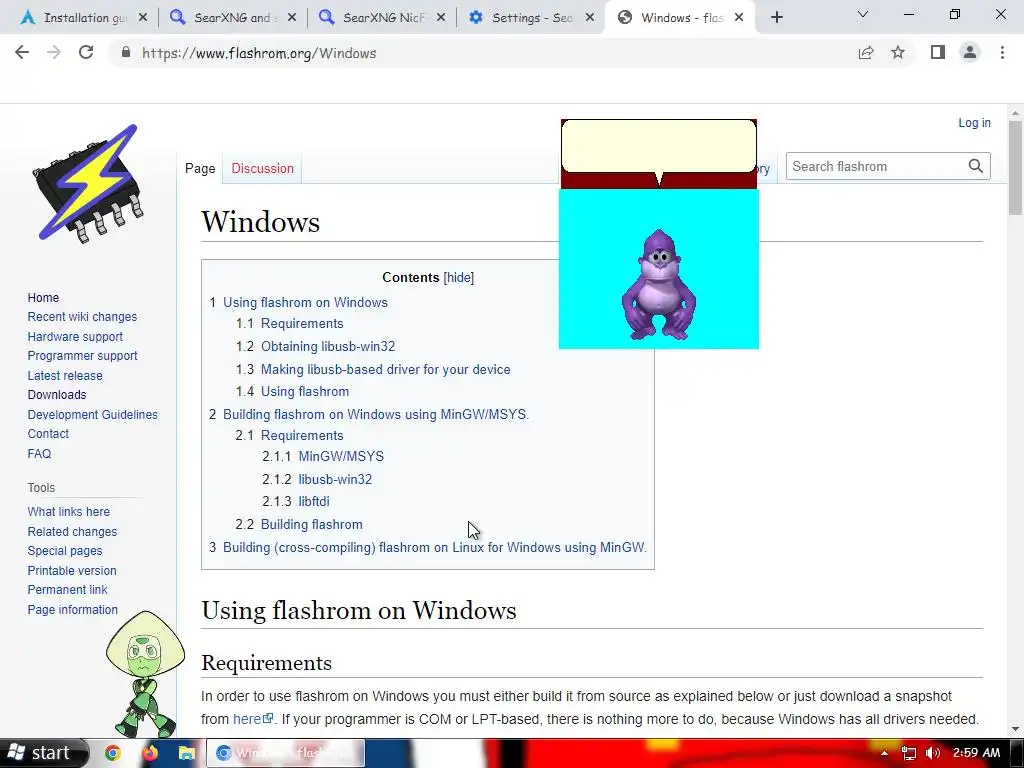Click the Log in link
Viewport: 1024px width, 768px height.
[x=974, y=123]
